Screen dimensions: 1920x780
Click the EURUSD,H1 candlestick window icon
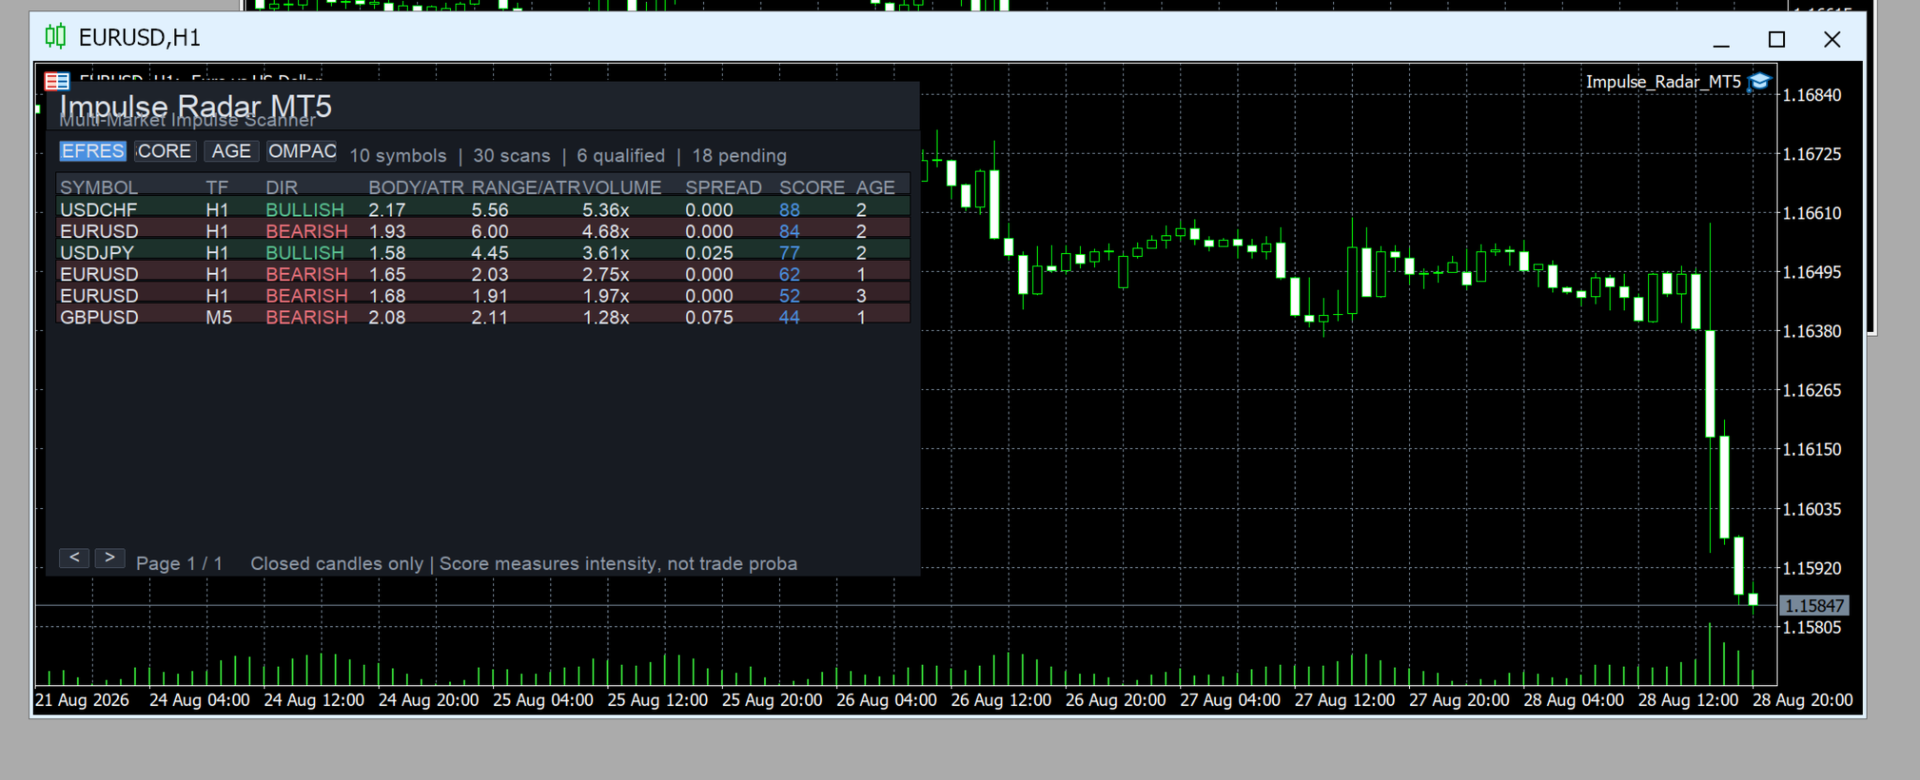click(55, 37)
